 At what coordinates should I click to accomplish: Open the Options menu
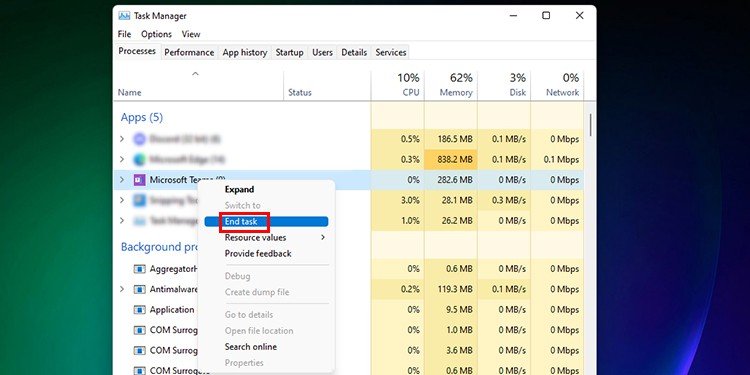click(156, 34)
